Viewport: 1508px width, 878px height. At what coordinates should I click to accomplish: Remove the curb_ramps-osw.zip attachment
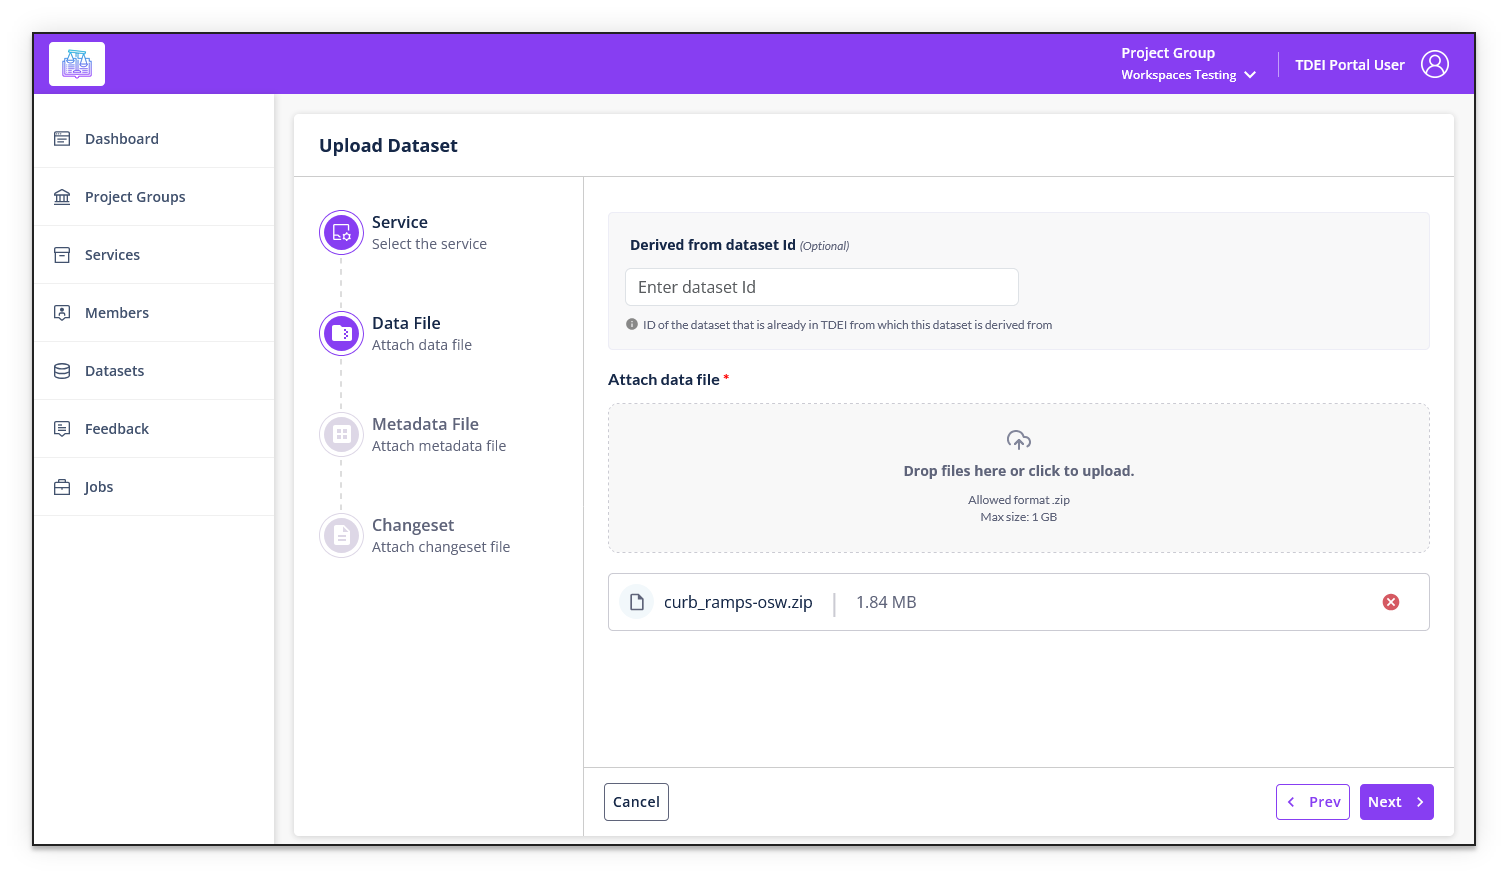tap(1390, 601)
